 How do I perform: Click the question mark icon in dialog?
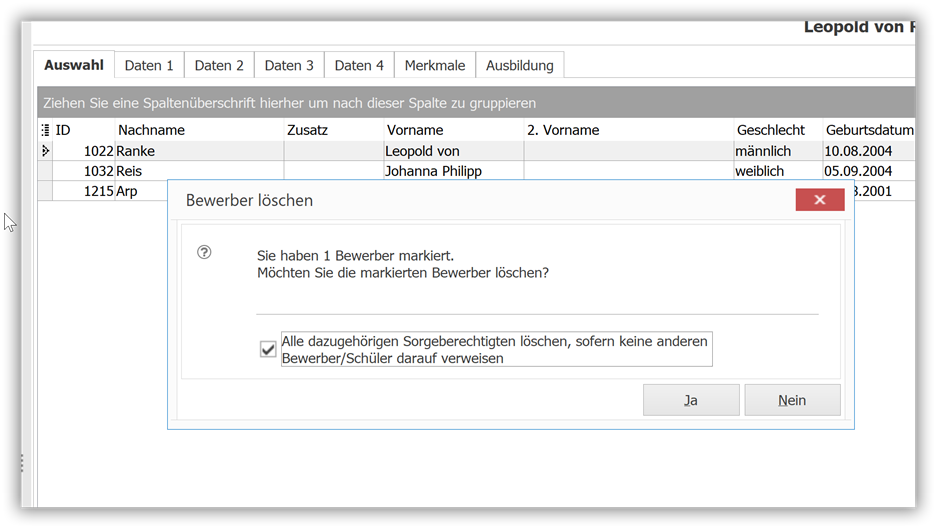tap(204, 252)
